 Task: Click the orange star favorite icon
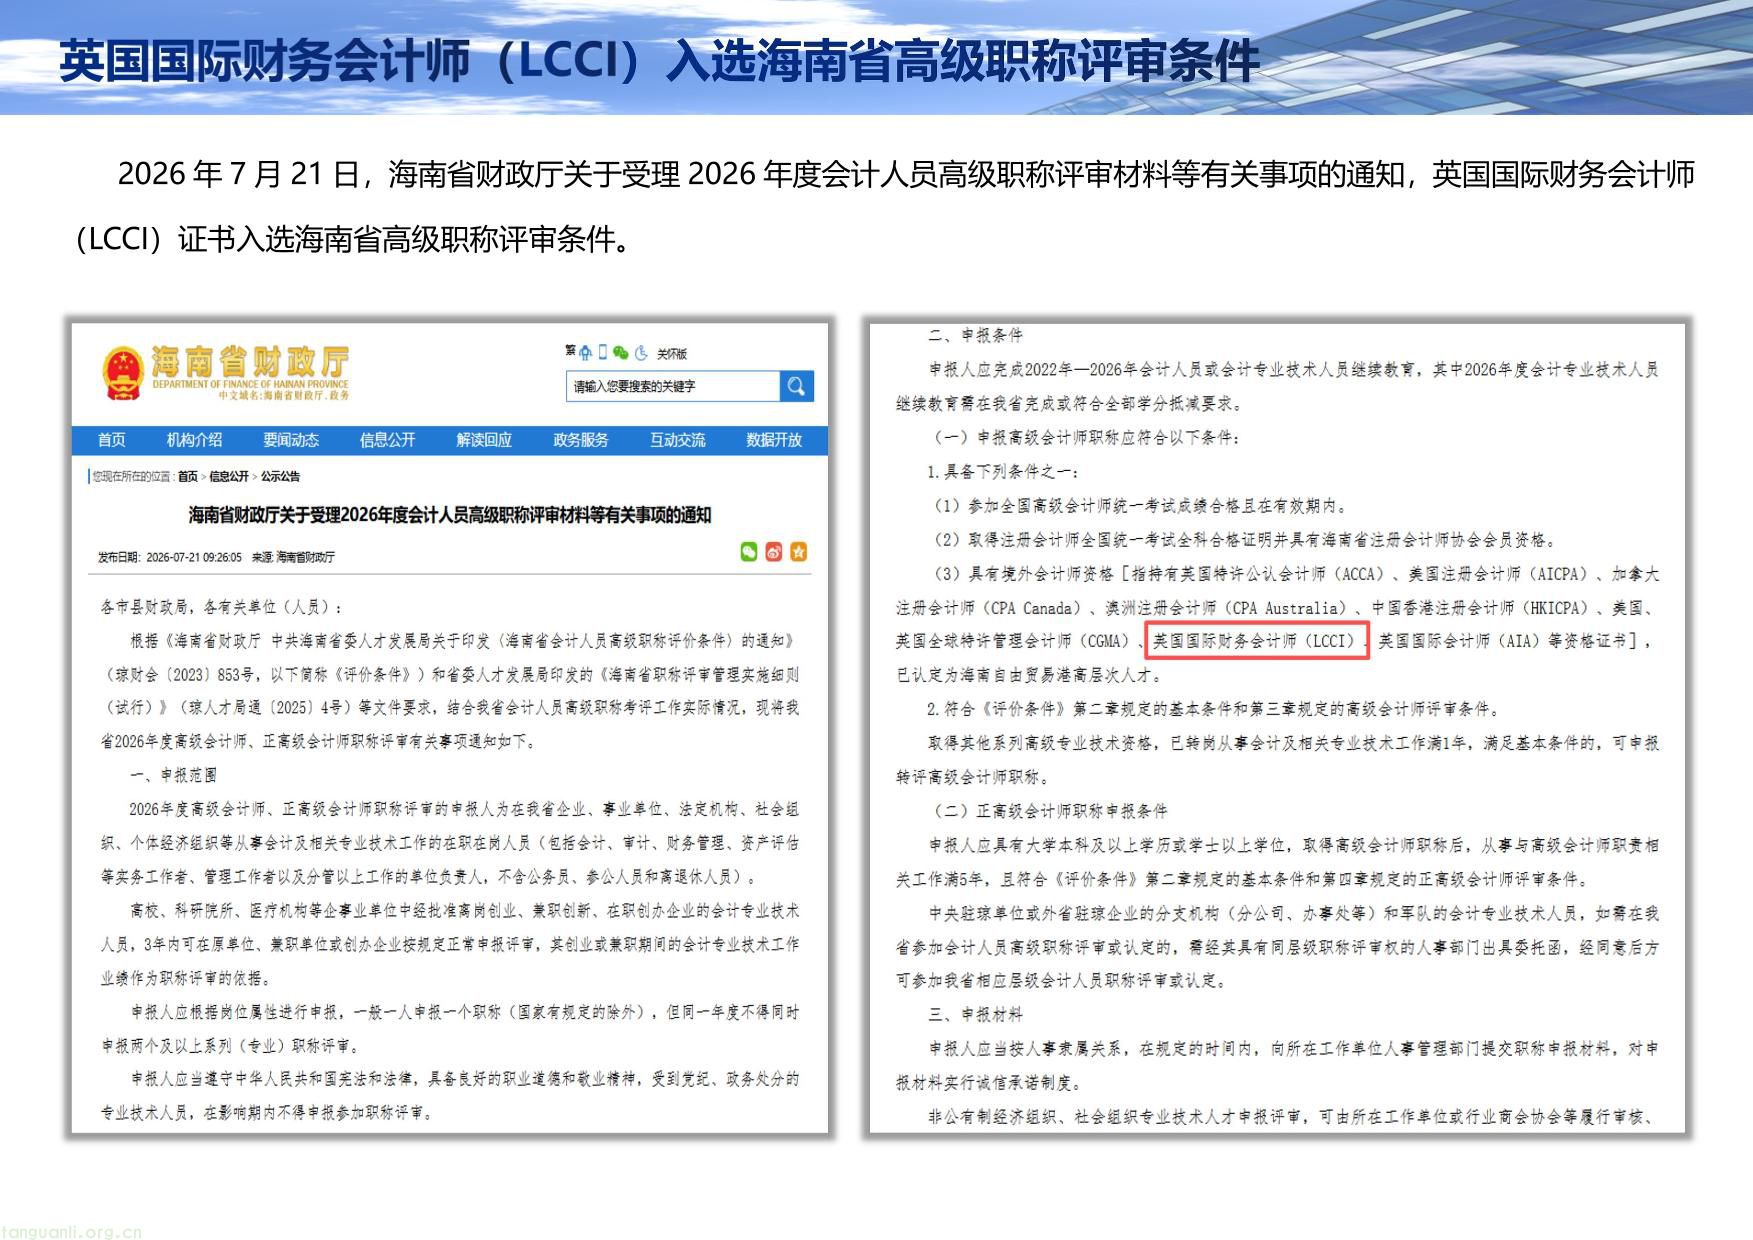click(798, 552)
